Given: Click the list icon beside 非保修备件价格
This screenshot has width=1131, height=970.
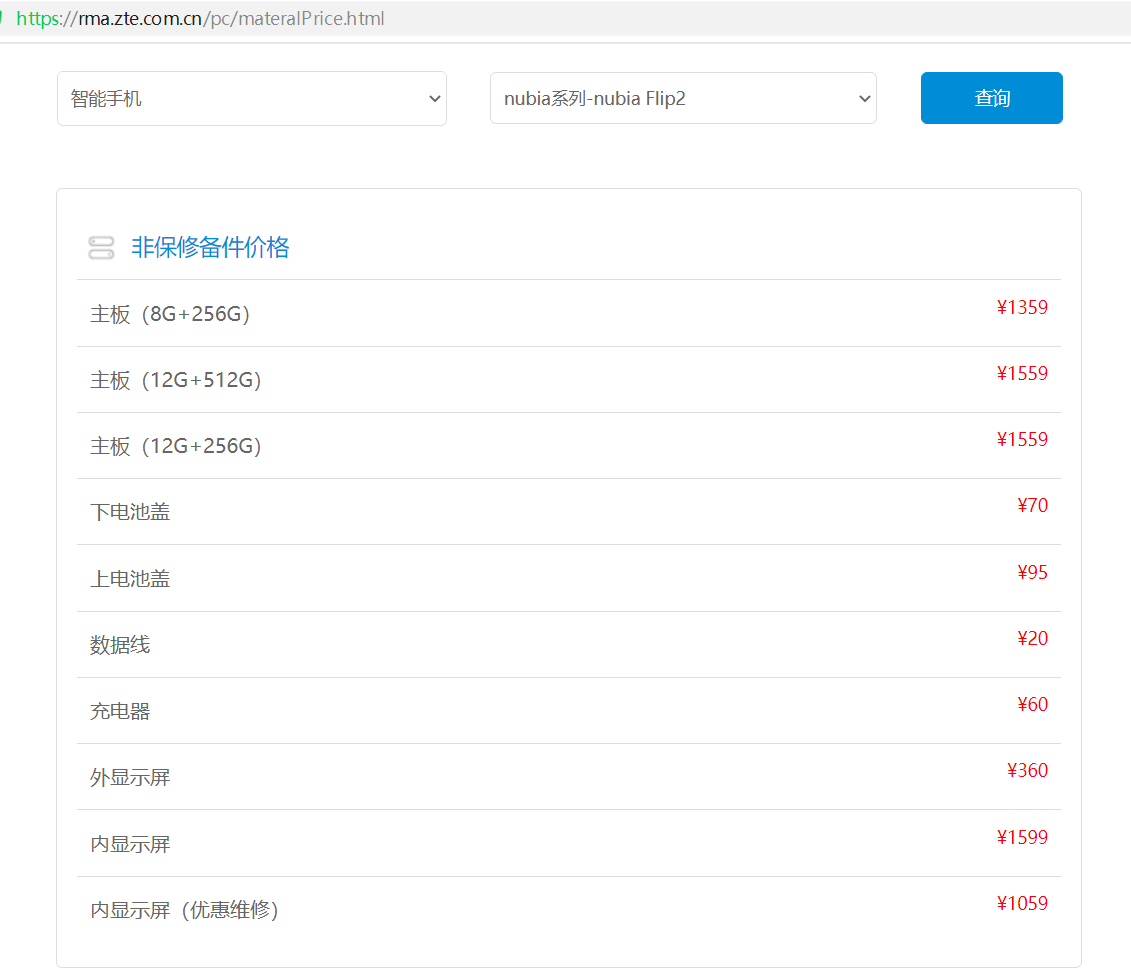Looking at the screenshot, I should [x=101, y=247].
